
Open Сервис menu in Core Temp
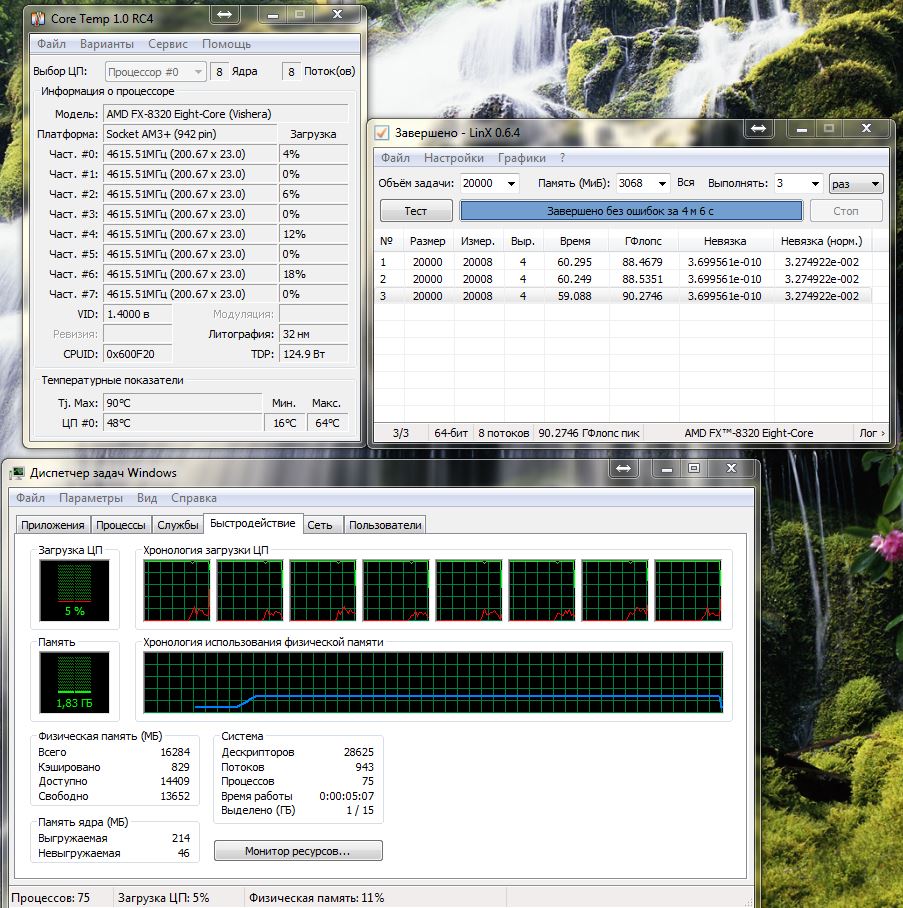point(168,44)
